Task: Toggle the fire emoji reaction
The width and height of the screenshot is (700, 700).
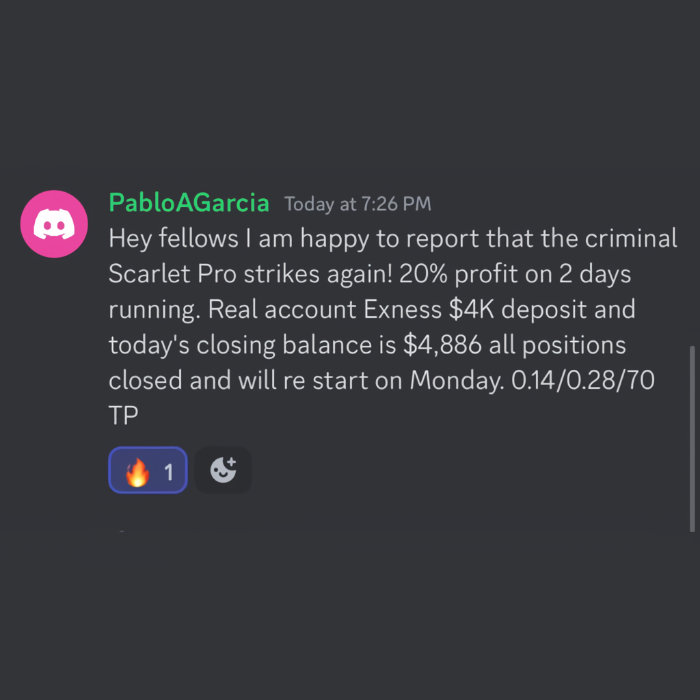Action: point(148,470)
